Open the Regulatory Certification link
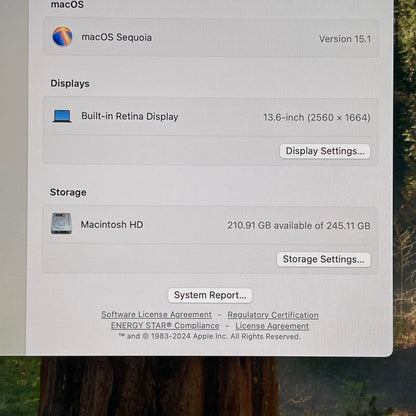 (x=273, y=315)
